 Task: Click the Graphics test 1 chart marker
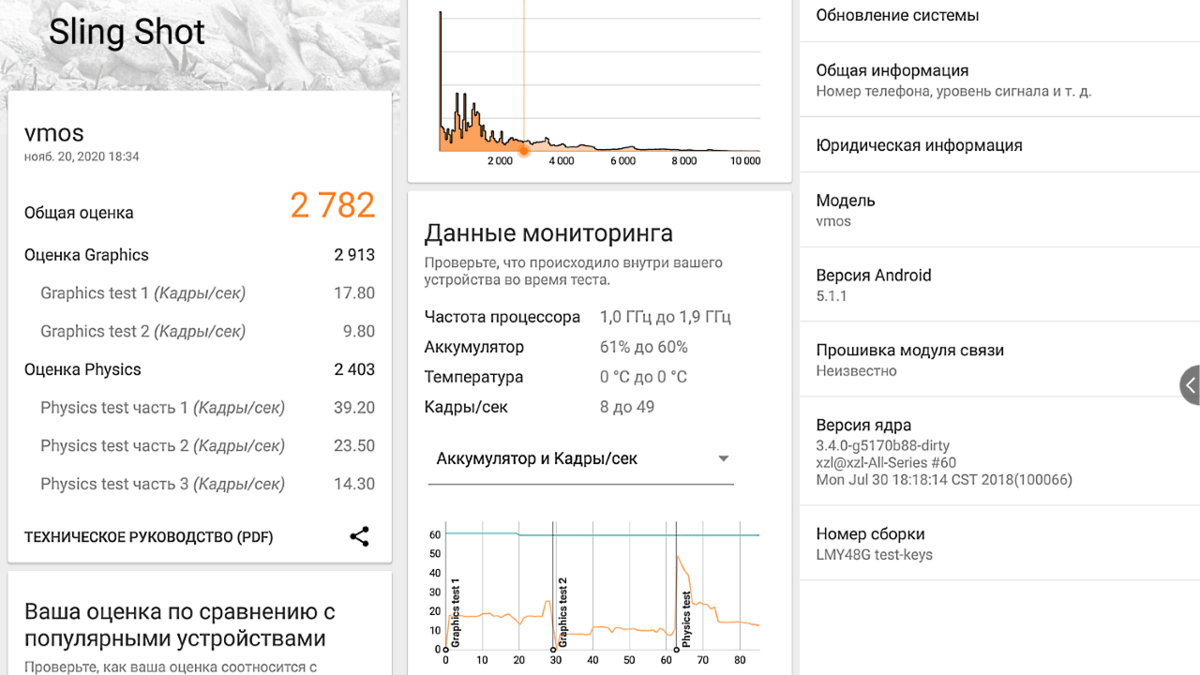click(x=446, y=649)
